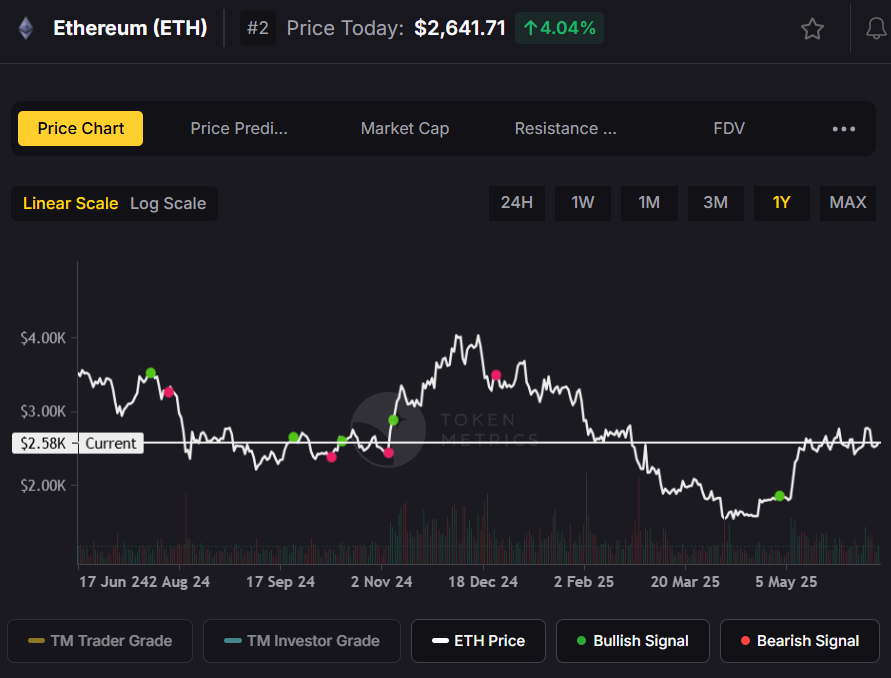891x678 pixels.
Task: Set chart range to 1Y
Action: click(x=781, y=203)
